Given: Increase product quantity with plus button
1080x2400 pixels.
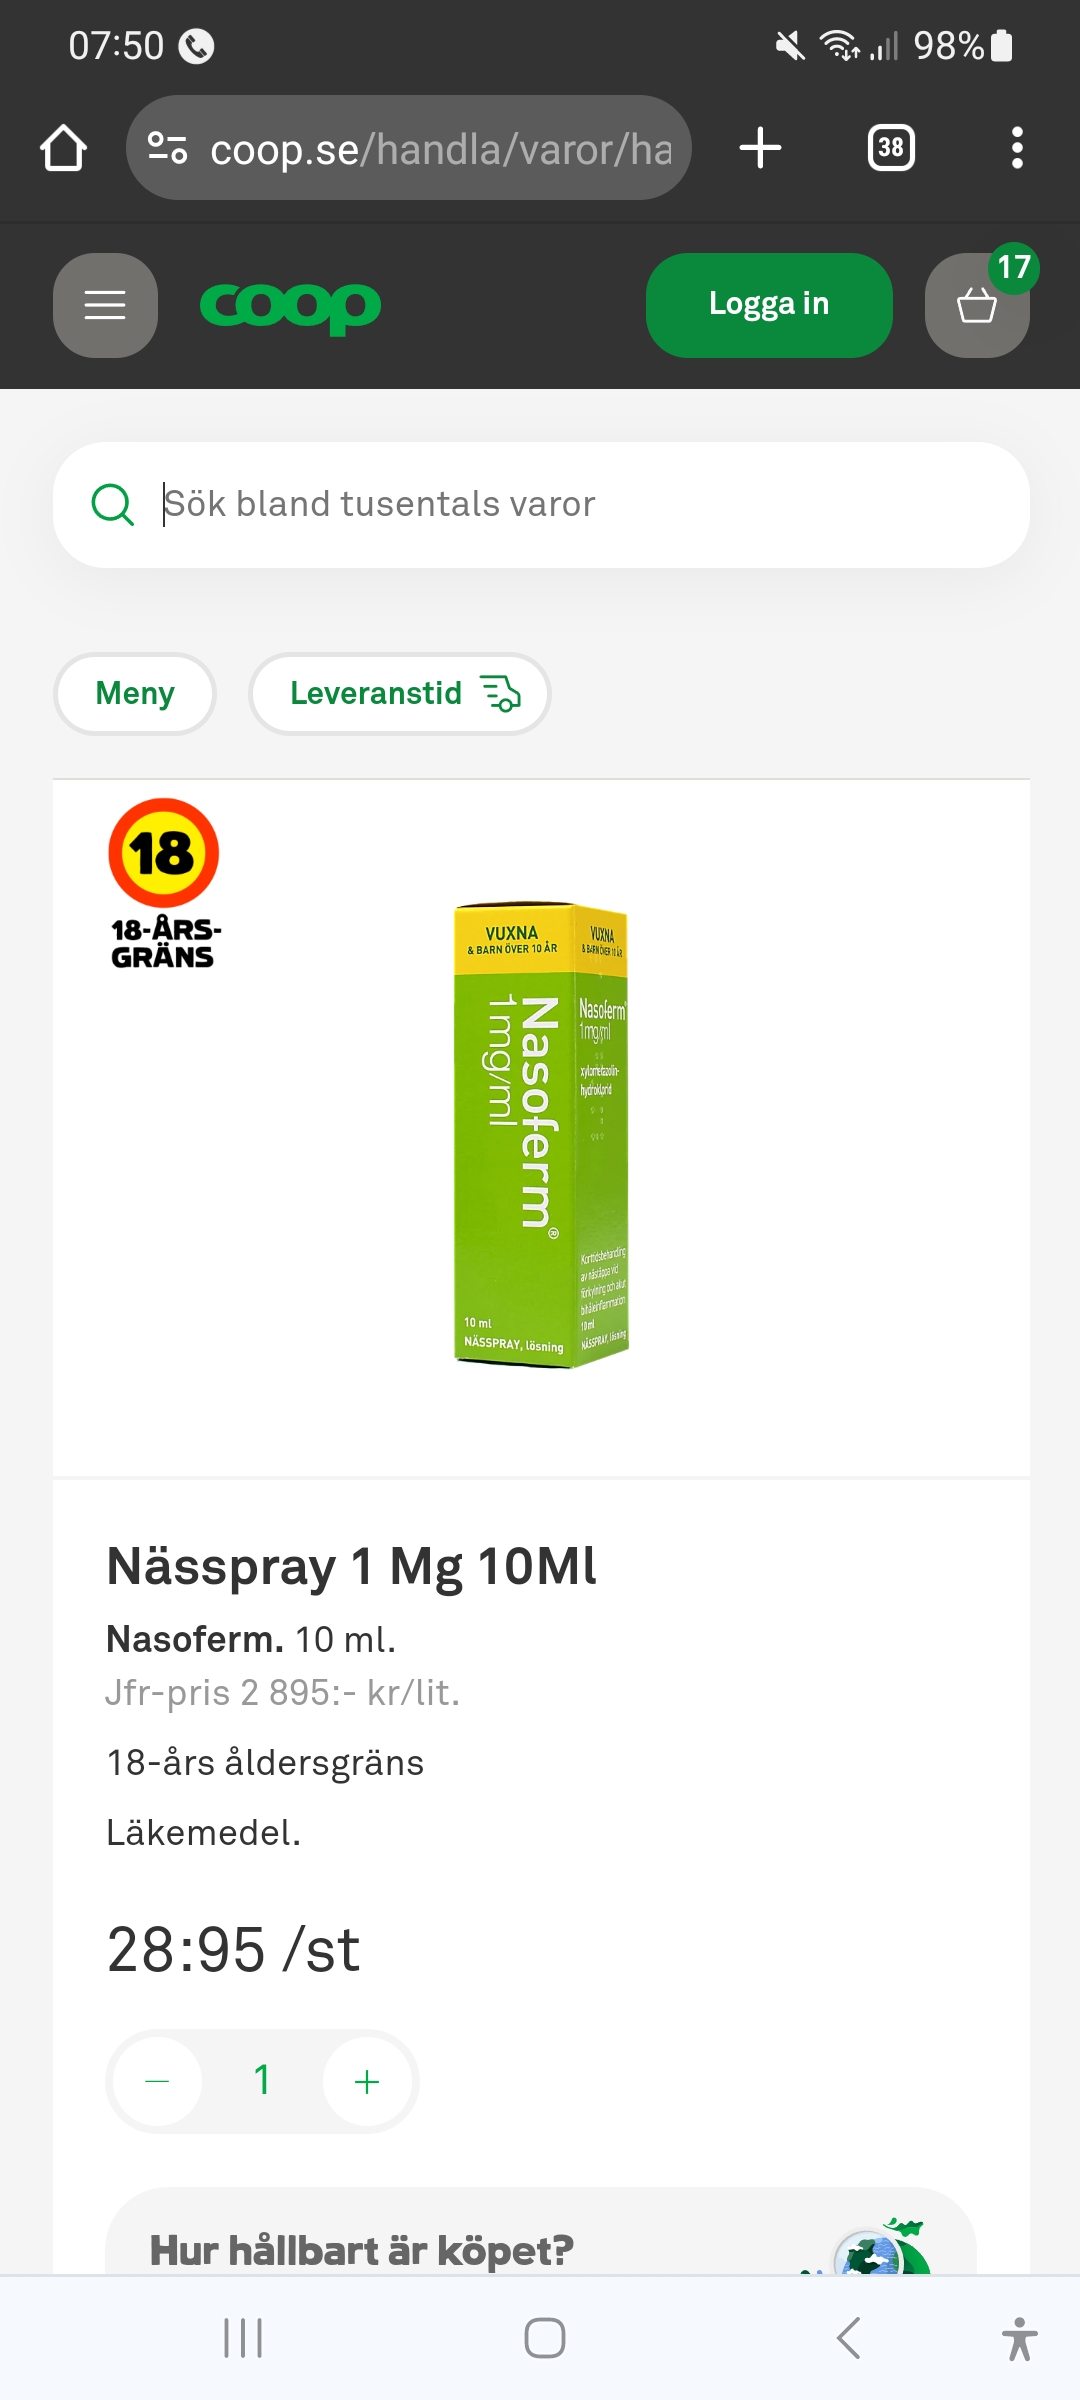Looking at the screenshot, I should click(x=367, y=2082).
